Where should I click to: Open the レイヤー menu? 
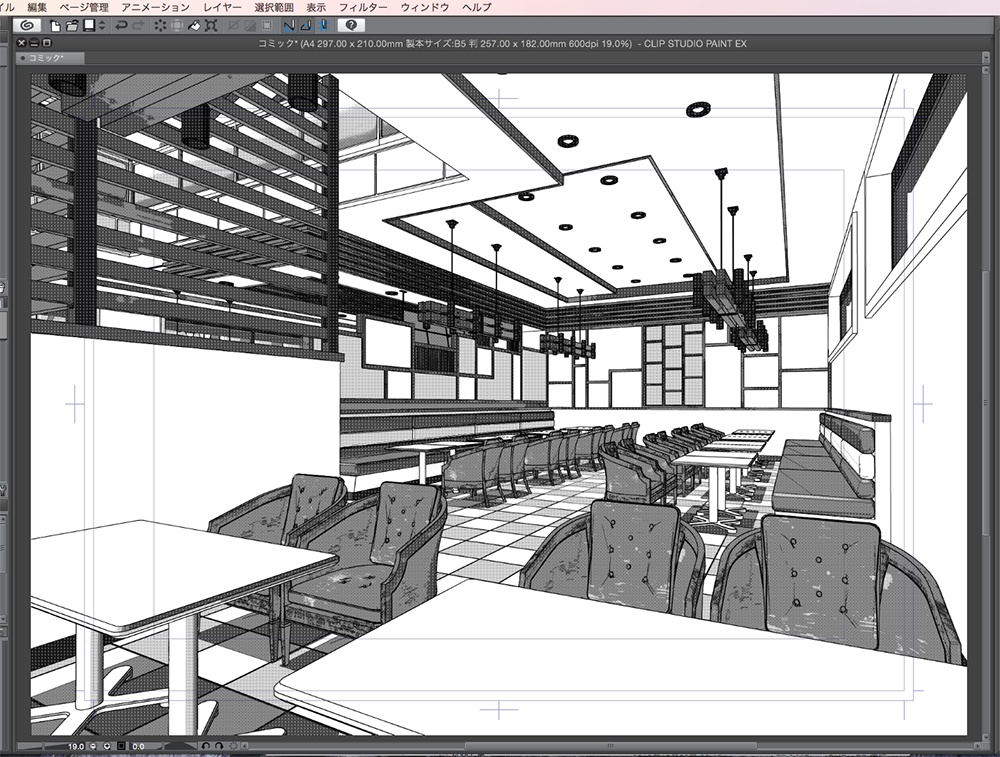click(222, 8)
